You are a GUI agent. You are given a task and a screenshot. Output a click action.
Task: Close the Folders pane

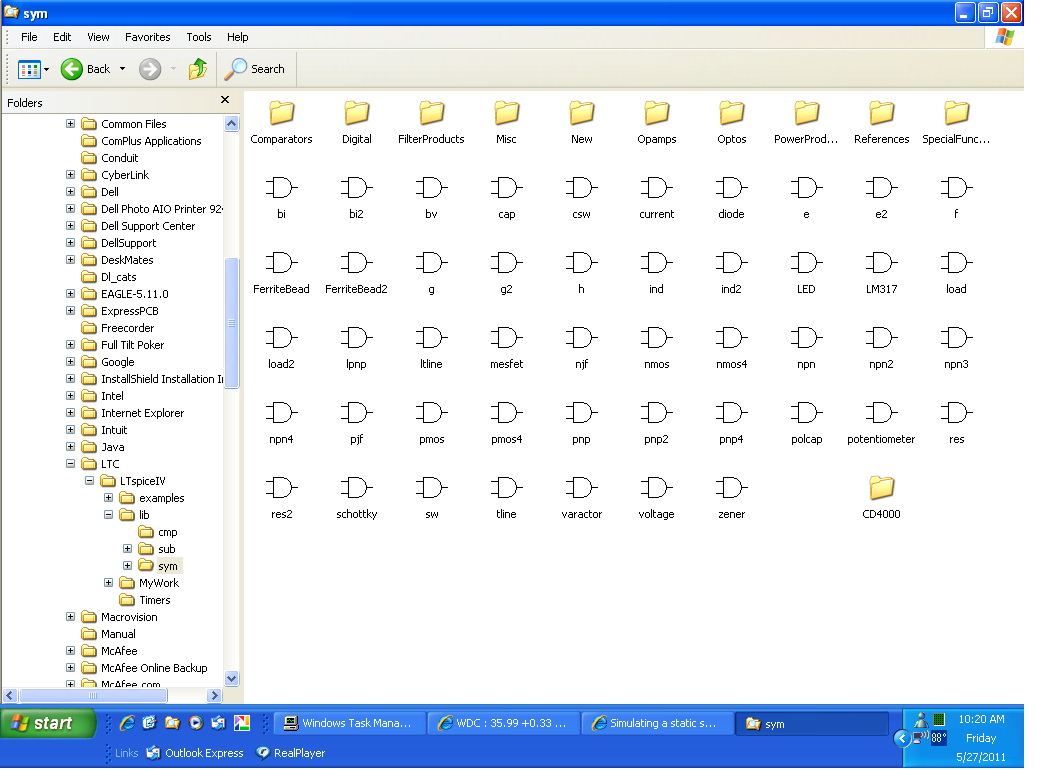pos(225,100)
